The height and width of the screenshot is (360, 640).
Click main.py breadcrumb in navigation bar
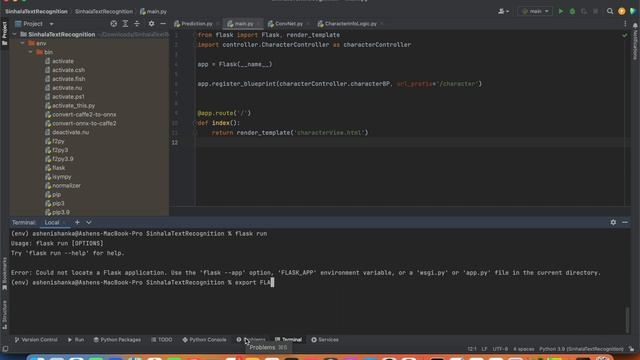tap(153, 11)
